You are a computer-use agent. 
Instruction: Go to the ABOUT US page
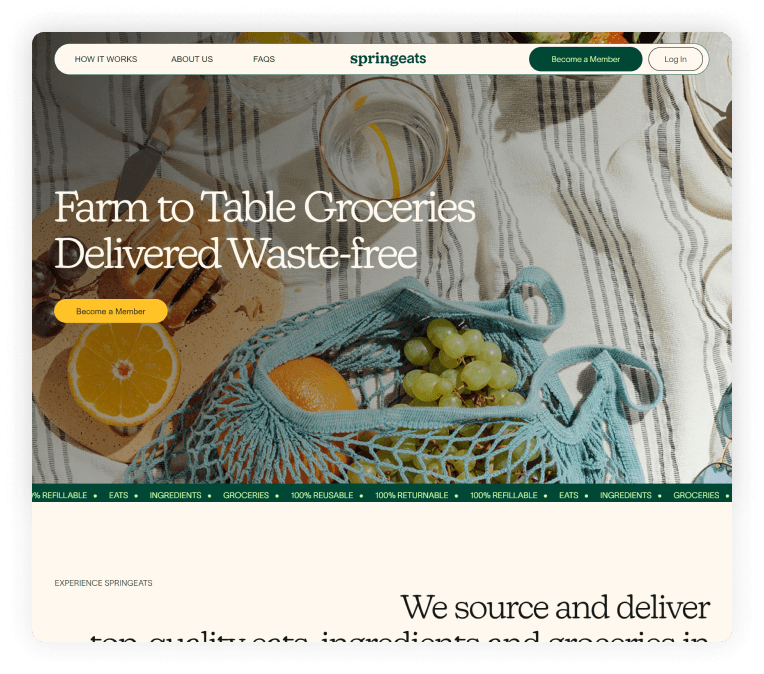pyautogui.click(x=192, y=59)
